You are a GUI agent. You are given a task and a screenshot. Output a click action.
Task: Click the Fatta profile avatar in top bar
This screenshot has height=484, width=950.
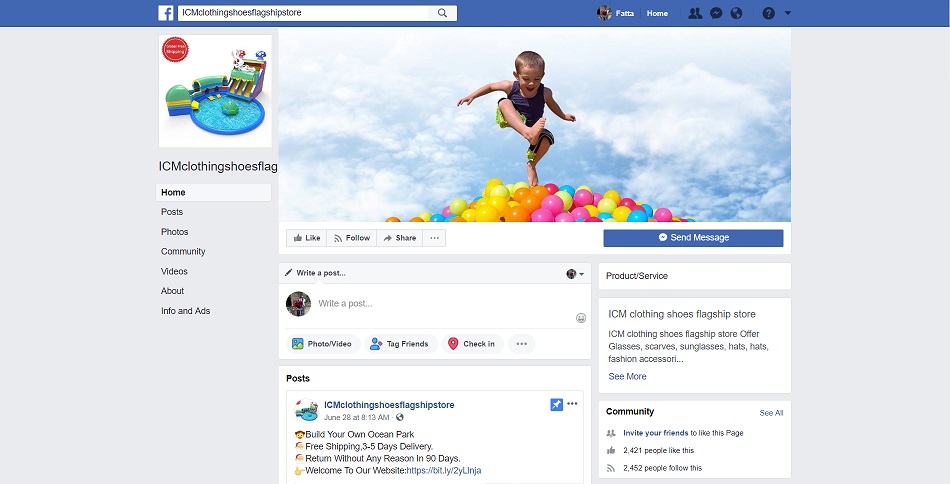point(604,13)
